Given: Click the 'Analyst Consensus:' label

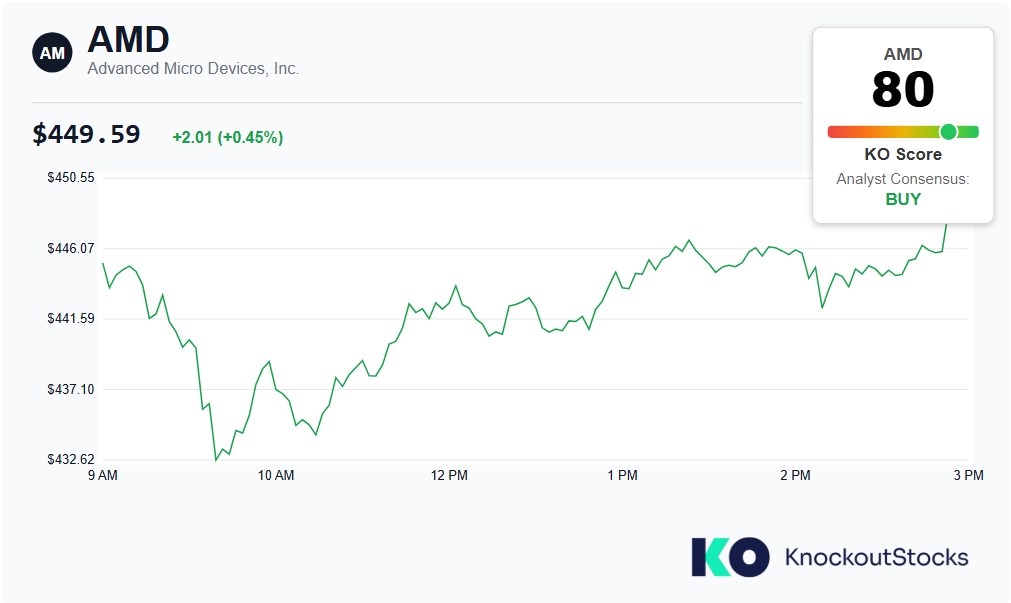Looking at the screenshot, I should pyautogui.click(x=903, y=179).
